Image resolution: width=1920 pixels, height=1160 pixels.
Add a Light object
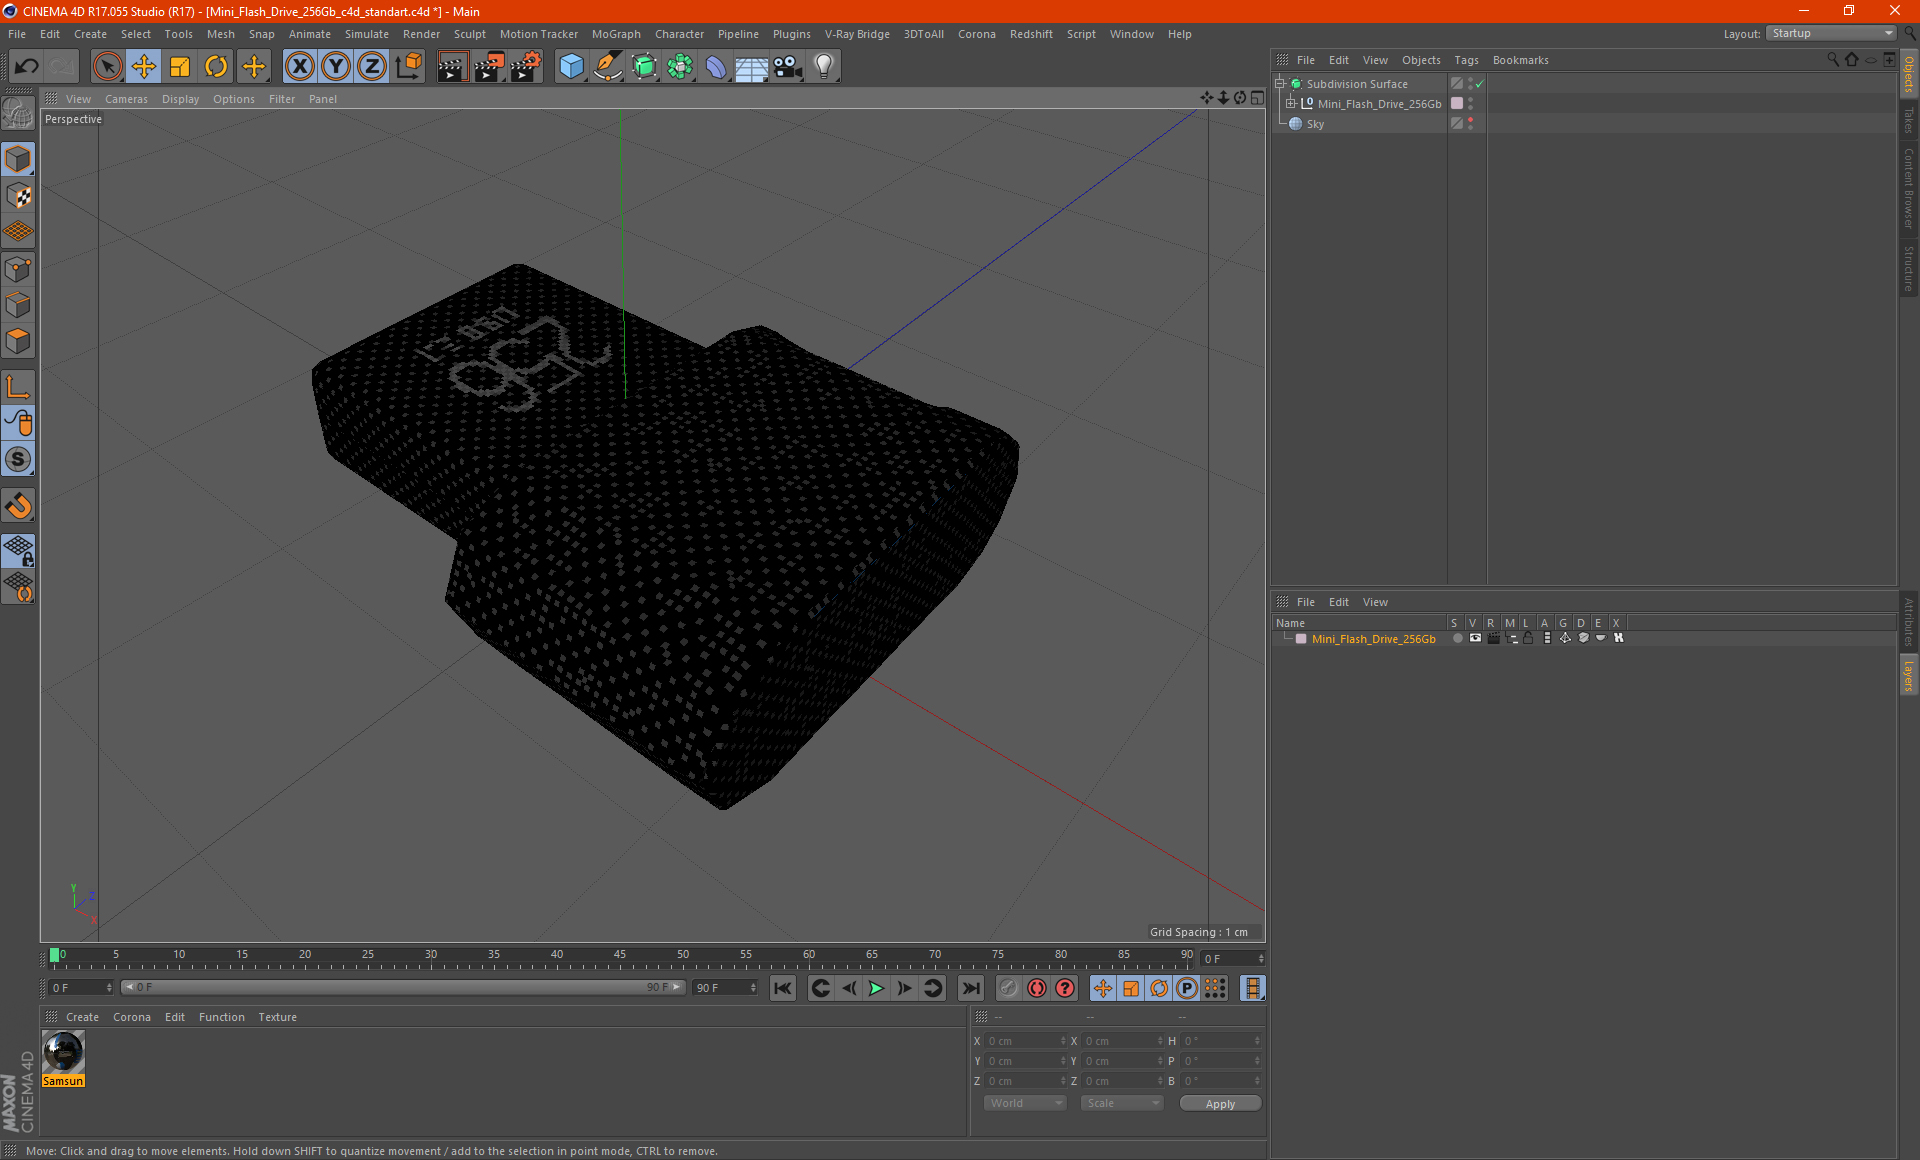coord(824,67)
